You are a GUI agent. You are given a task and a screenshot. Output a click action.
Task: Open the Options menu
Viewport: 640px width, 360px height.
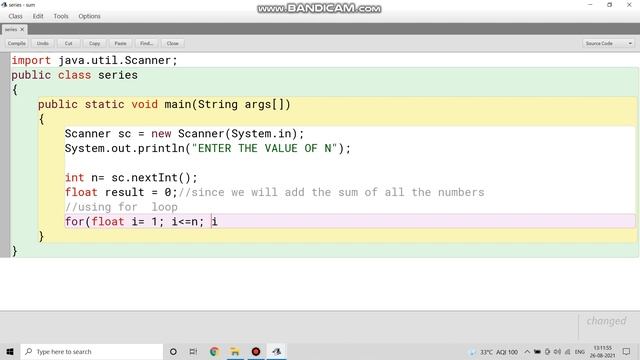tap(89, 16)
